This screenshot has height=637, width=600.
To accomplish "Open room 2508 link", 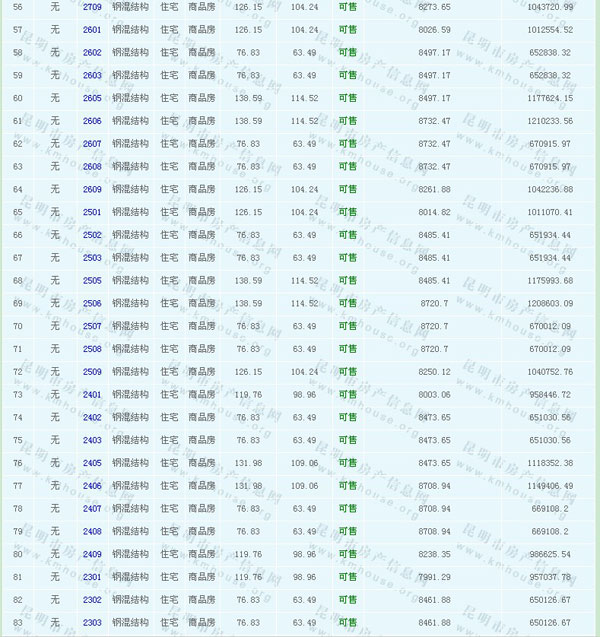I will (92, 349).
